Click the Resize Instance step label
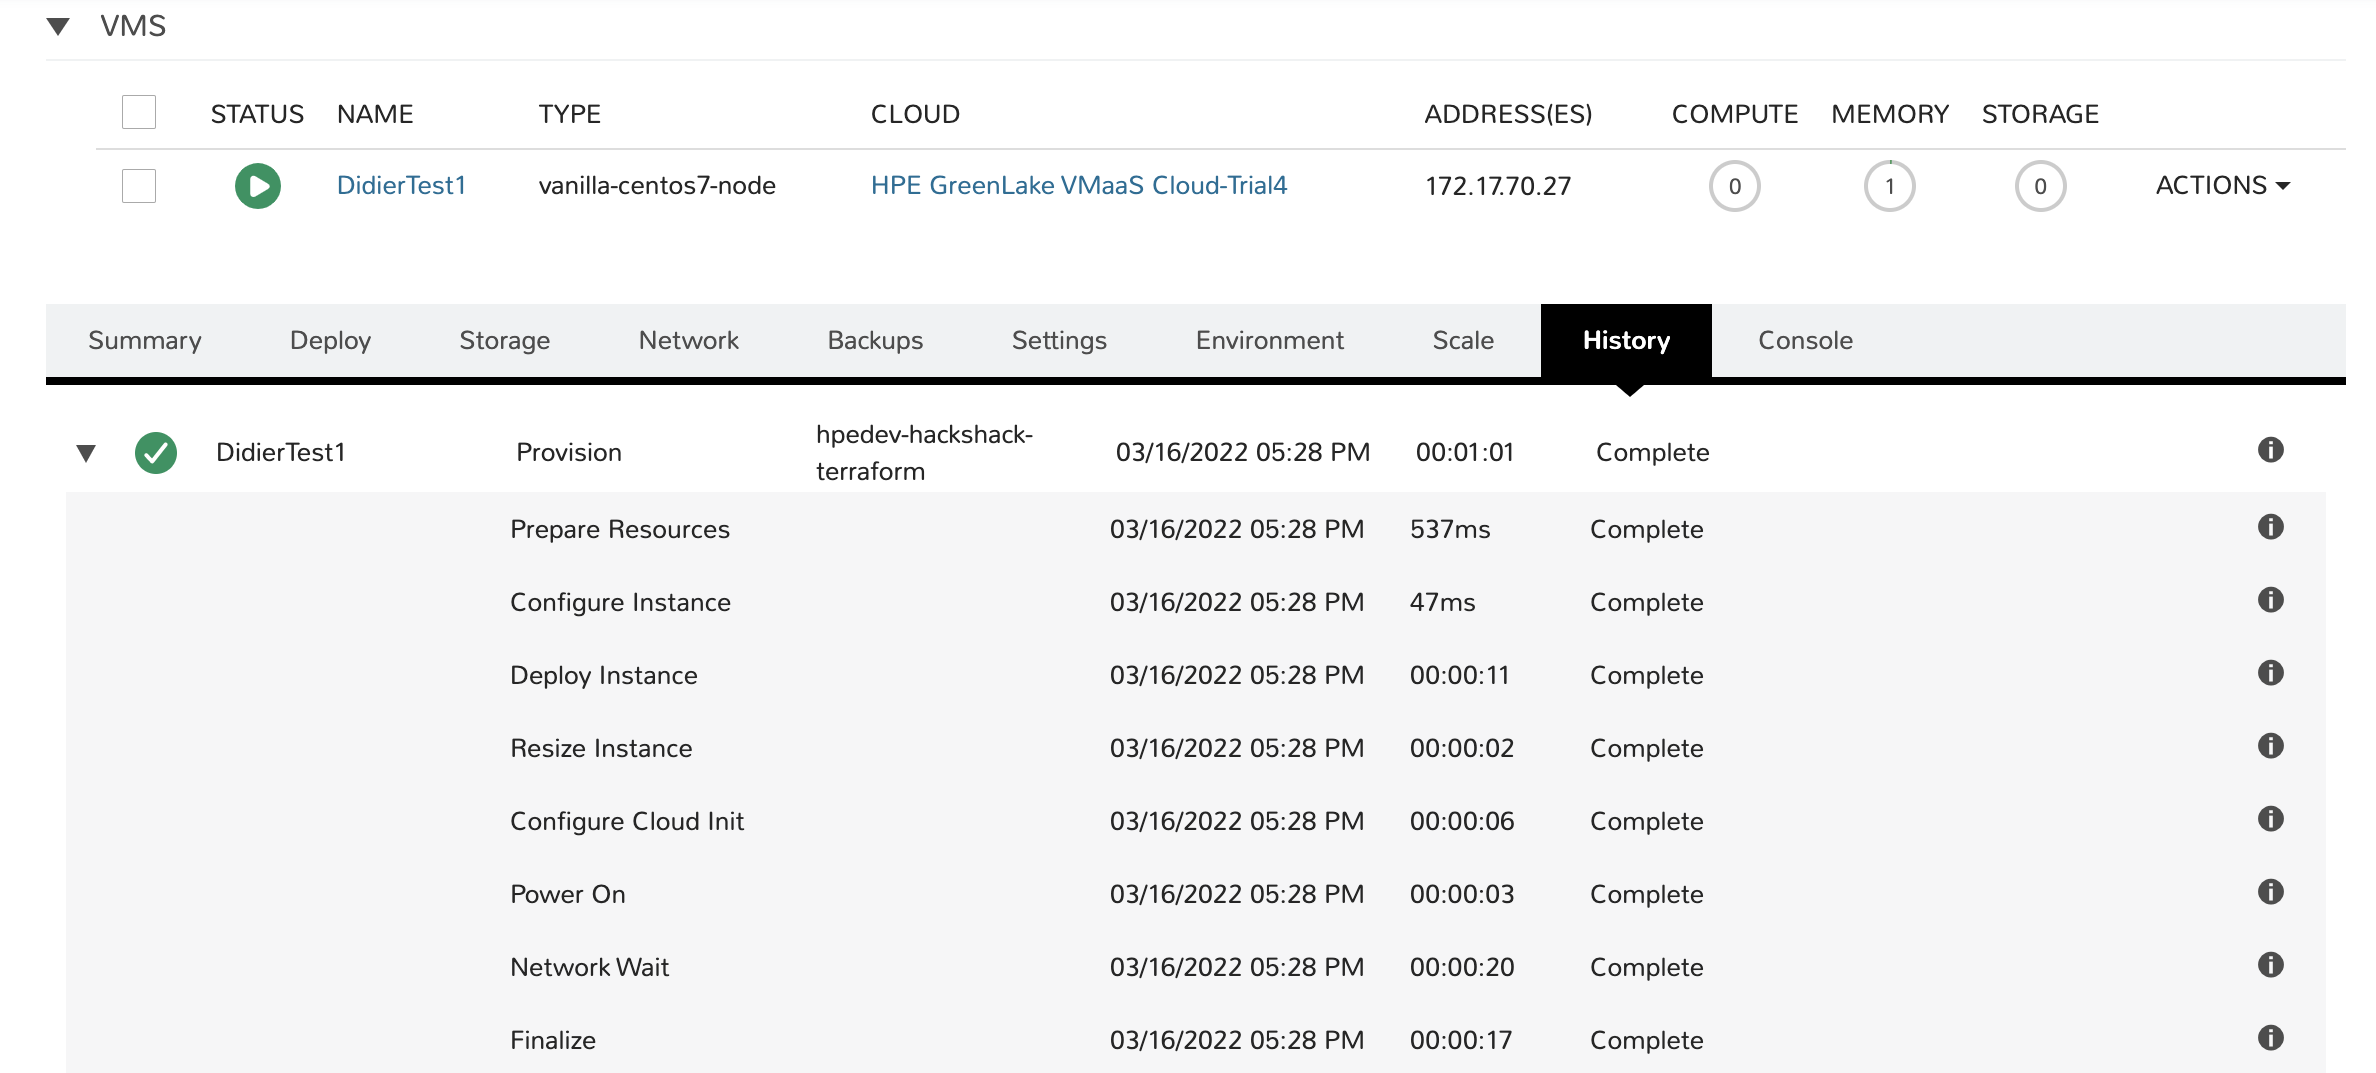The width and height of the screenshot is (2376, 1073). point(601,749)
